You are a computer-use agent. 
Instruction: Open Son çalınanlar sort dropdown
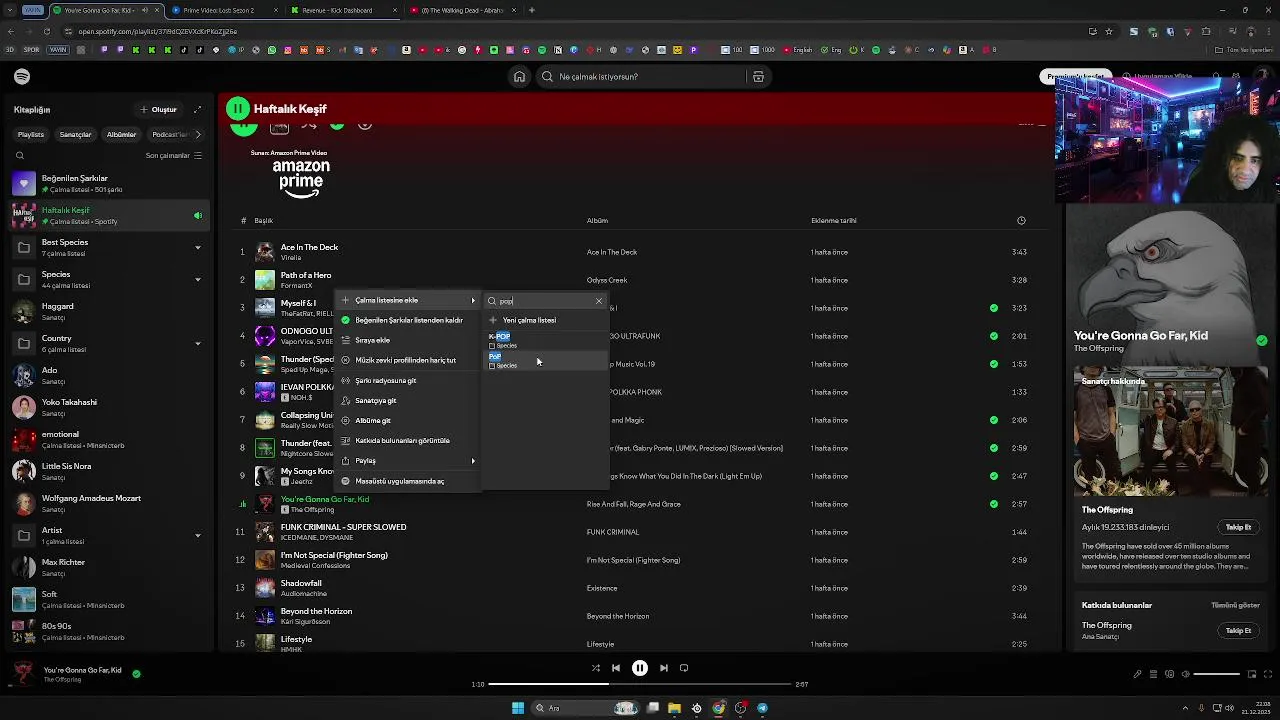[173, 155]
